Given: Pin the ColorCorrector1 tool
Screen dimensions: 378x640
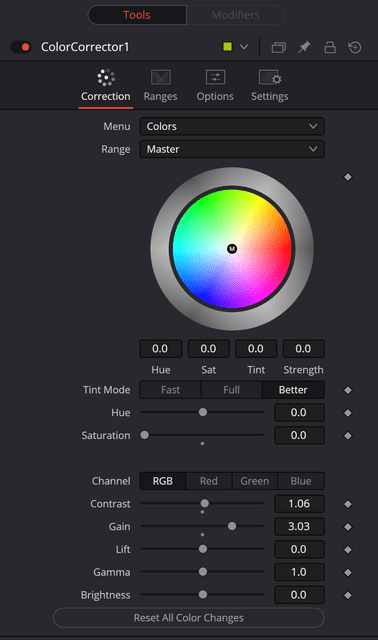Looking at the screenshot, I should tap(304, 47).
